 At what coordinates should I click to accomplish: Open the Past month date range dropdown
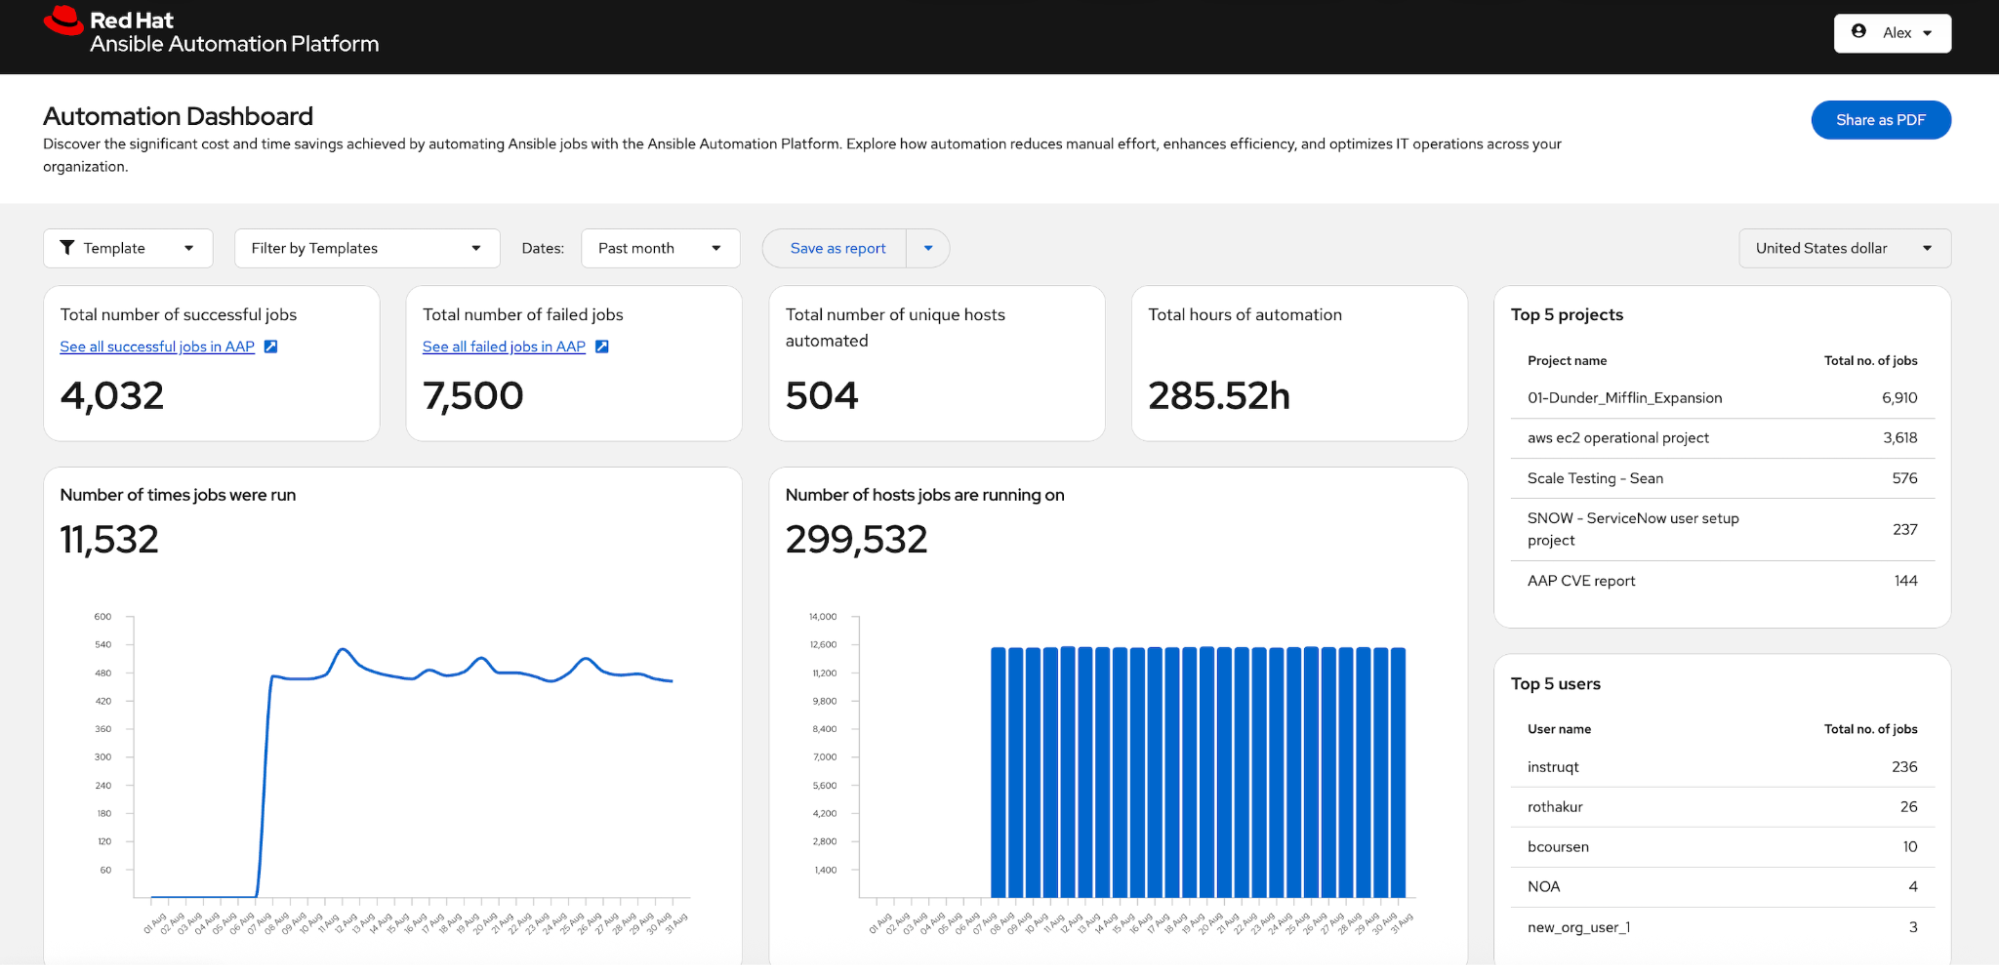pyautogui.click(x=660, y=248)
